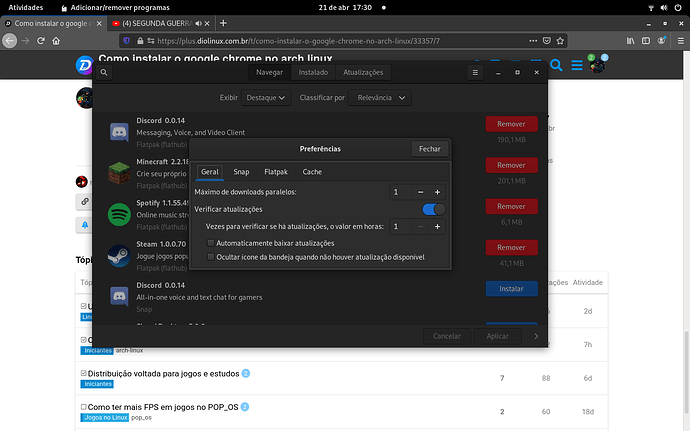This screenshot has height=431, width=690.
Task: Open the Destaque dropdown
Action: click(266, 98)
